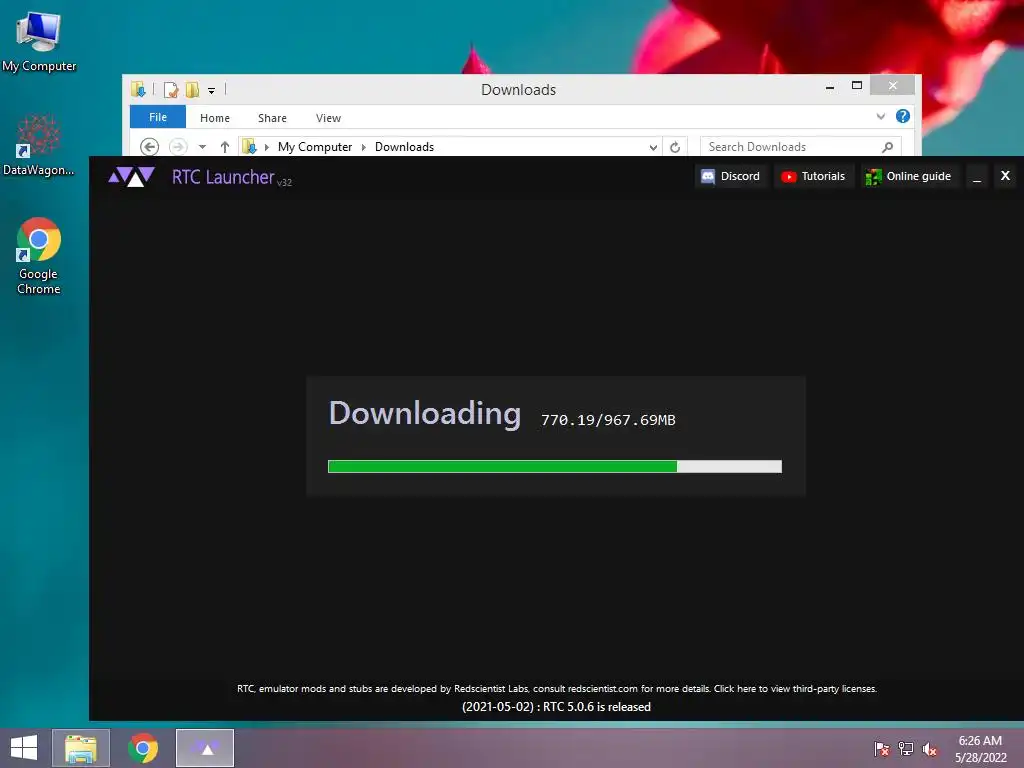Open the Action Center flag tray icon
Screen dimensions: 1024x768
pyautogui.click(x=881, y=749)
